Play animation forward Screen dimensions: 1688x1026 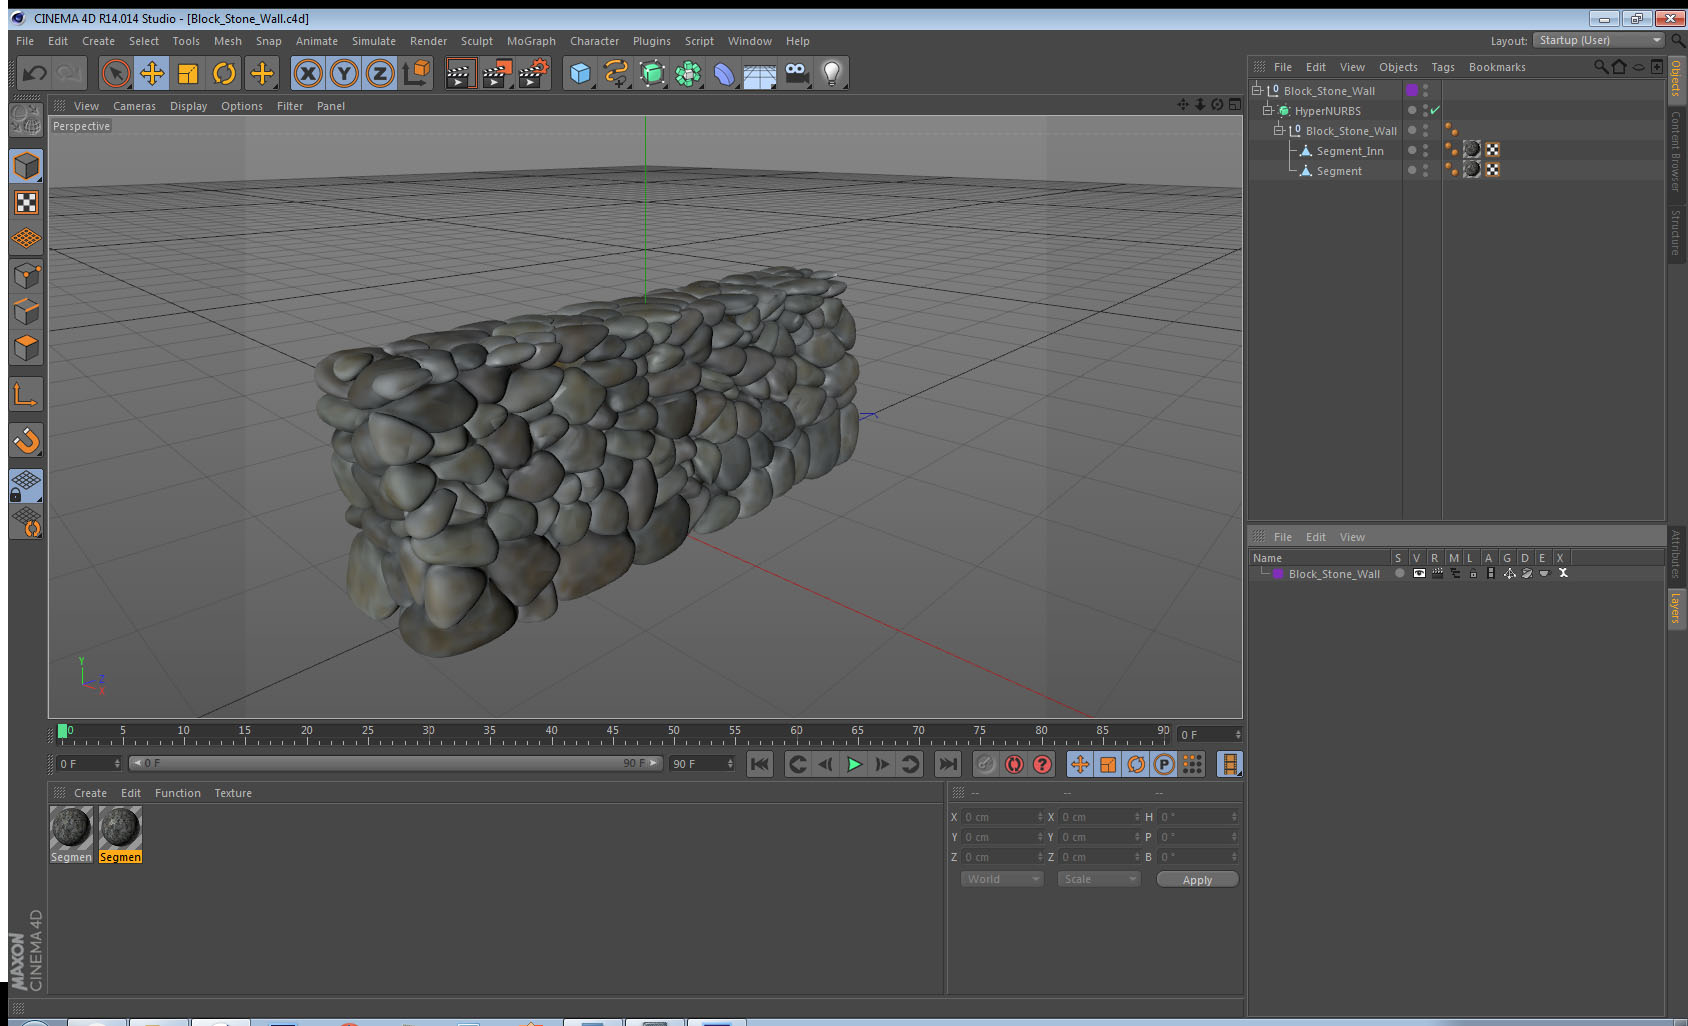854,764
